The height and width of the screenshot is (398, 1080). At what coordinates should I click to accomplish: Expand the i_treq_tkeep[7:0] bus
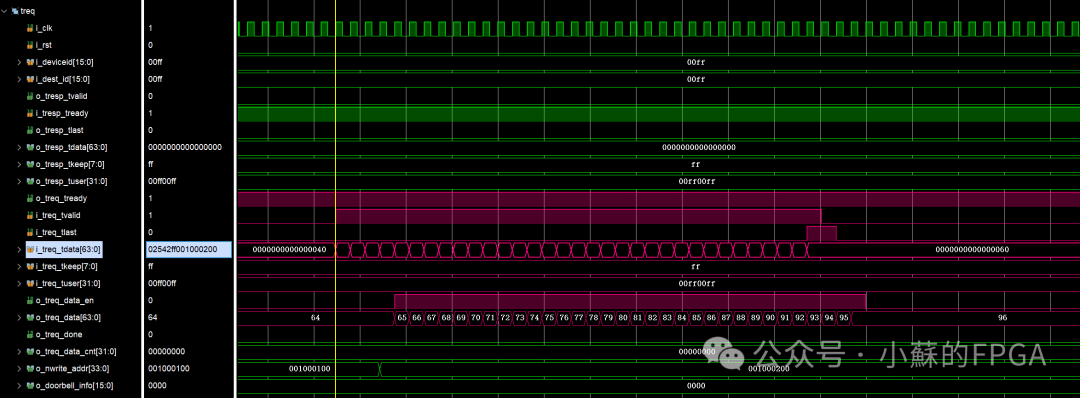pyautogui.click(x=19, y=266)
